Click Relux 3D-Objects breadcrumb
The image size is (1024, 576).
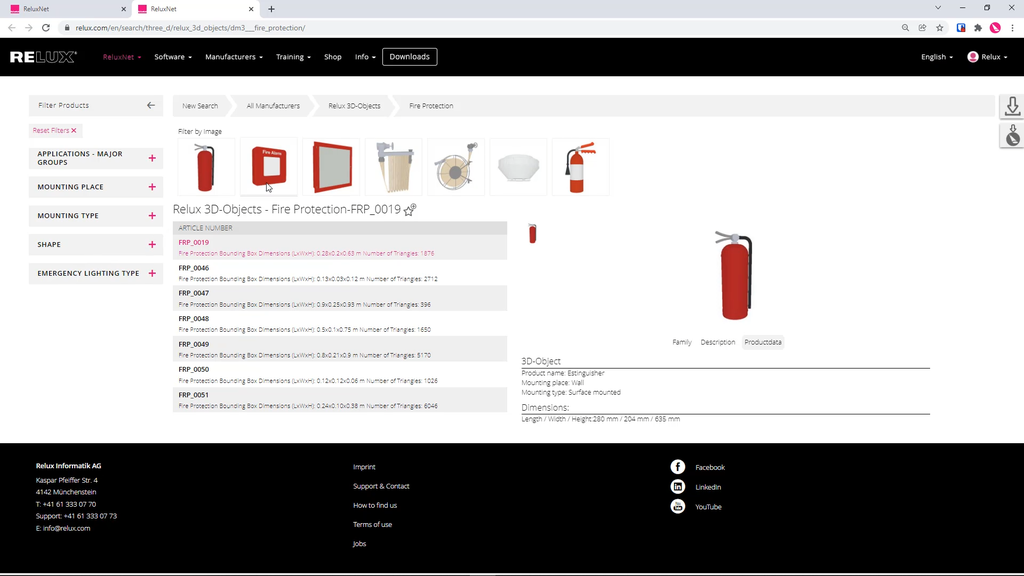click(x=354, y=106)
